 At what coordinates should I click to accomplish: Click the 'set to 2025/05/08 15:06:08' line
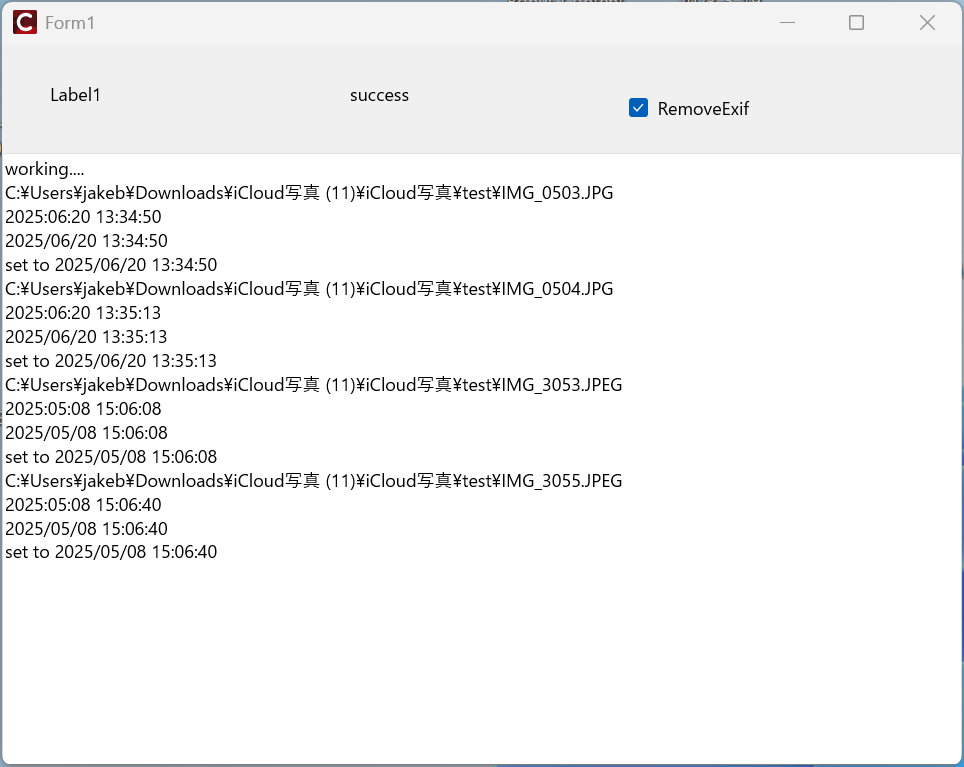(111, 457)
